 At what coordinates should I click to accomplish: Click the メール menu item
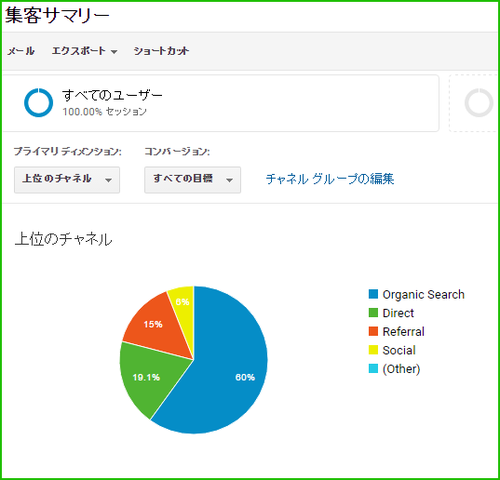21,51
